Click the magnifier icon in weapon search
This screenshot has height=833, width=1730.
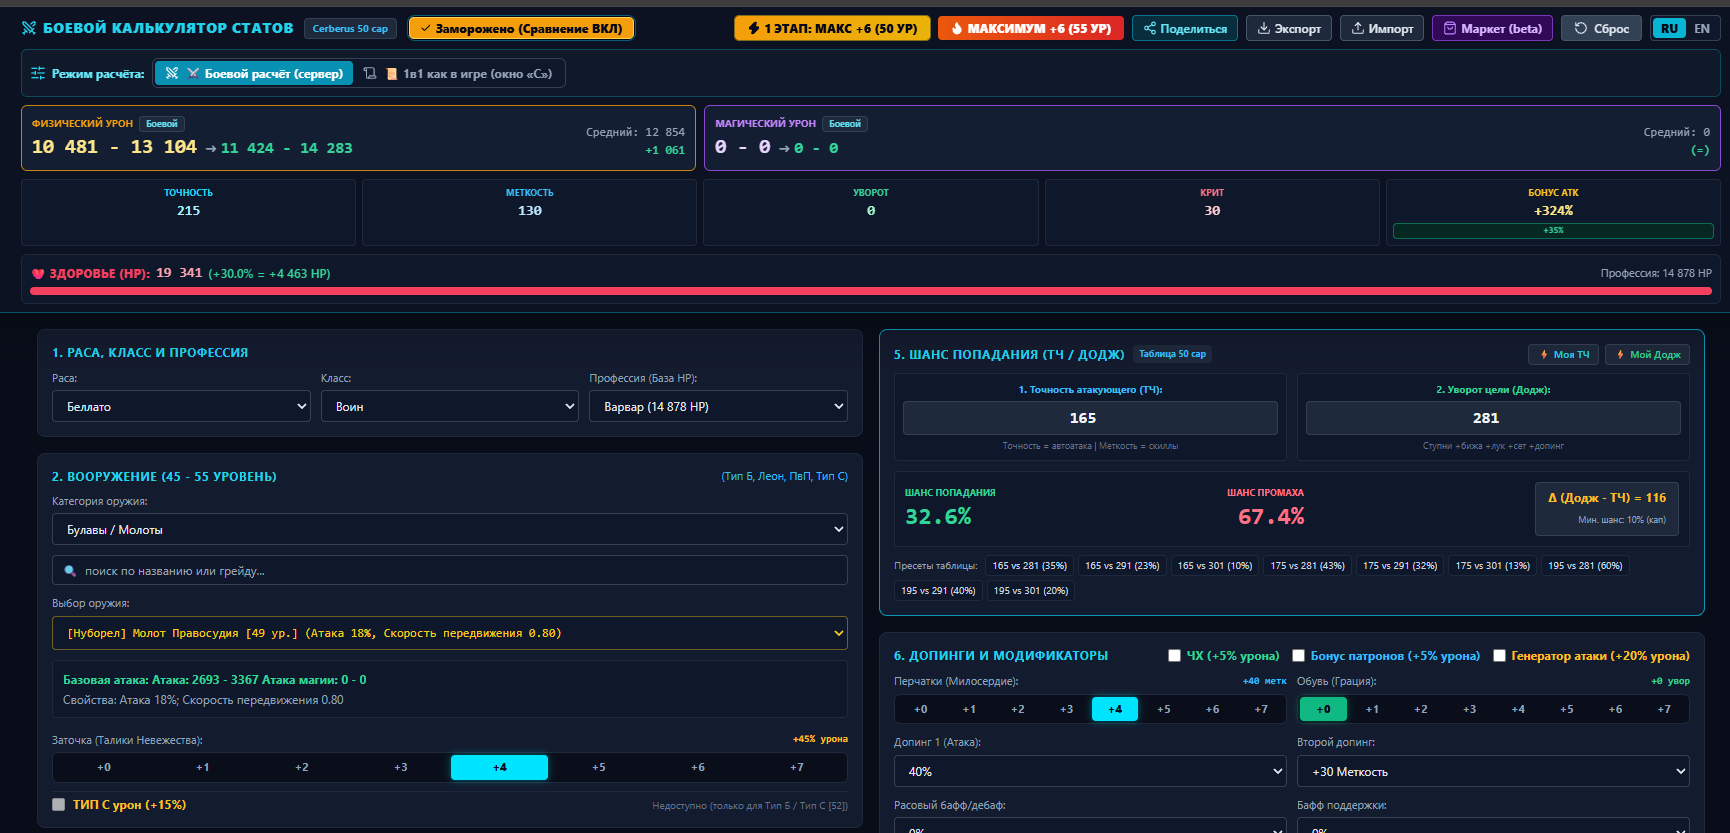click(70, 571)
